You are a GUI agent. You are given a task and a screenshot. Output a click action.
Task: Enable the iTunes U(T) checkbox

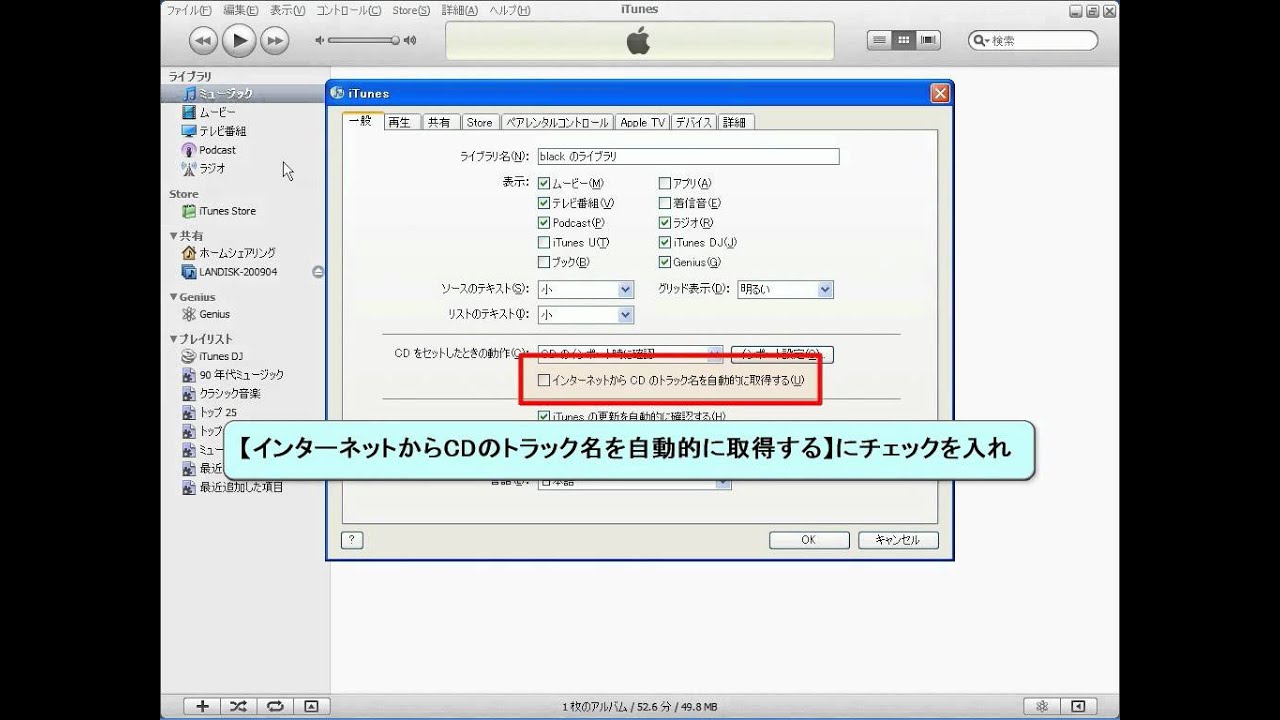click(x=544, y=243)
